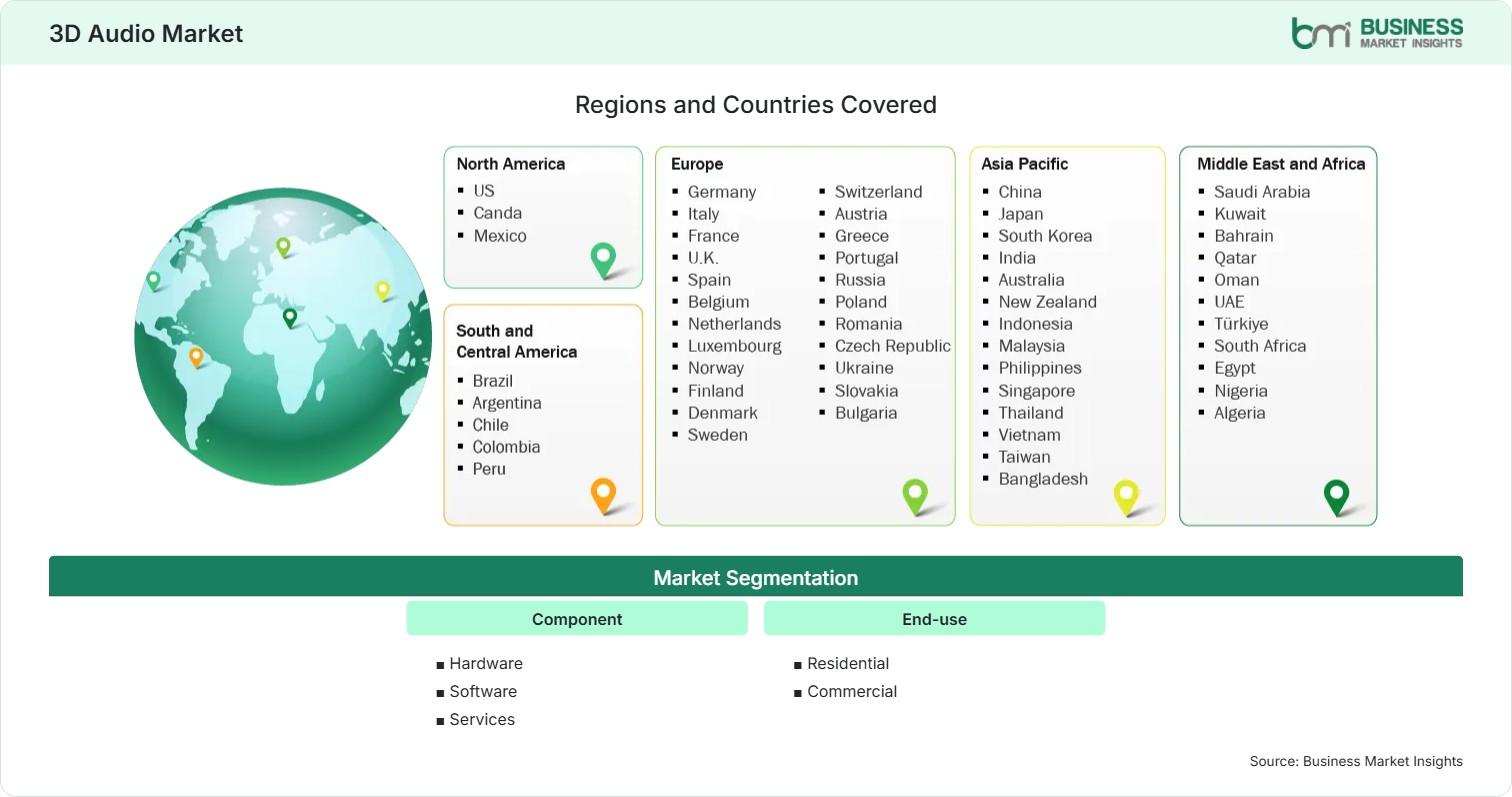Select the Component segmentation header
1512x797 pixels.
[577, 619]
